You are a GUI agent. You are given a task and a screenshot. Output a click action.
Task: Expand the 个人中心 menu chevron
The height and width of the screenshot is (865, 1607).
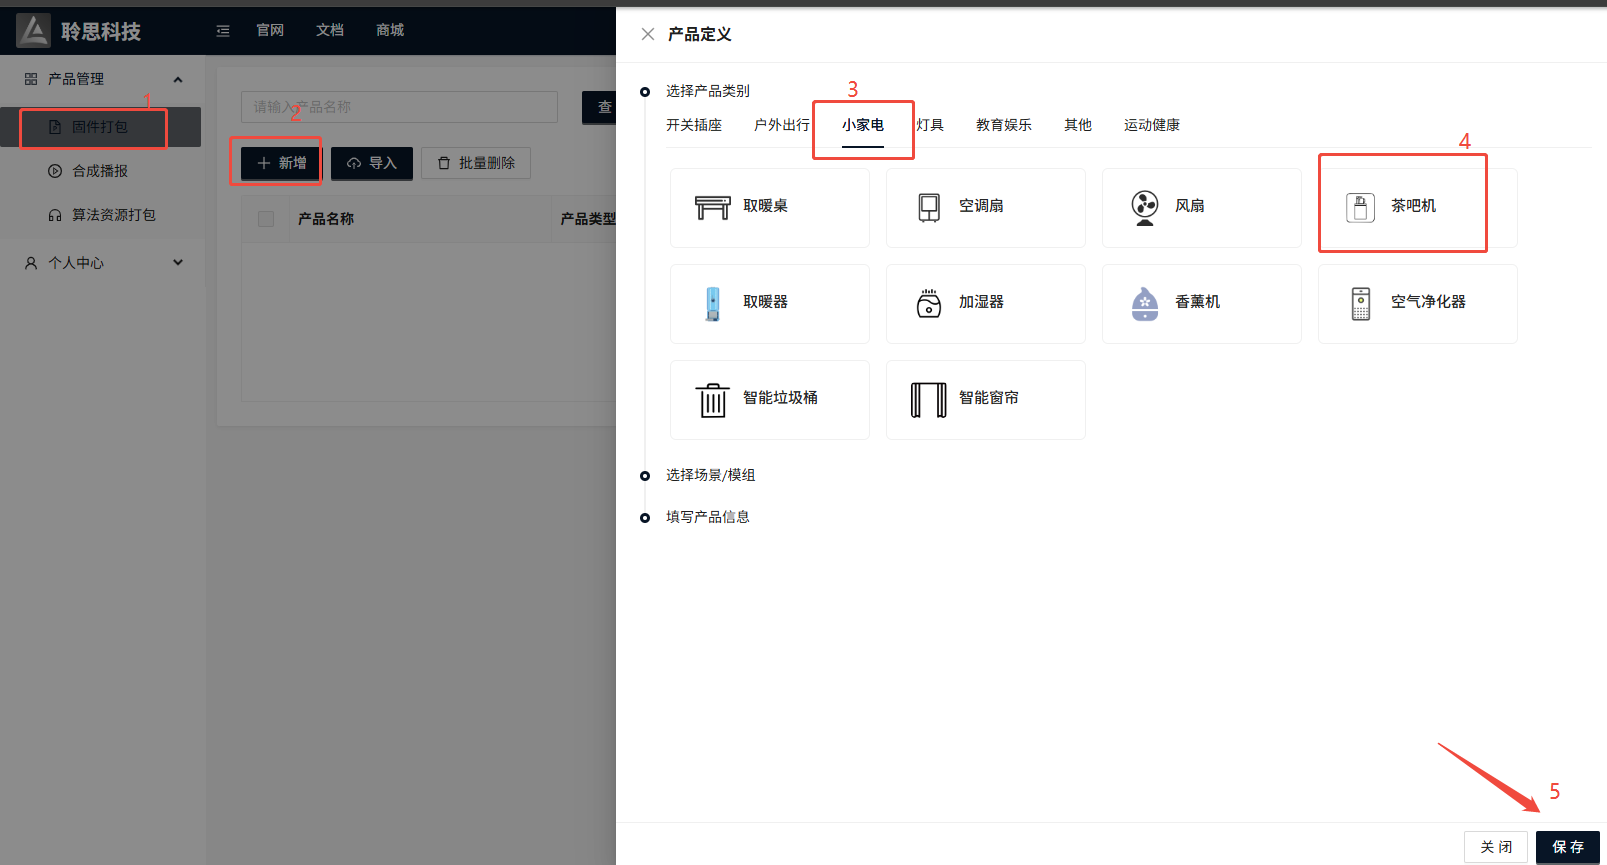pos(178,262)
